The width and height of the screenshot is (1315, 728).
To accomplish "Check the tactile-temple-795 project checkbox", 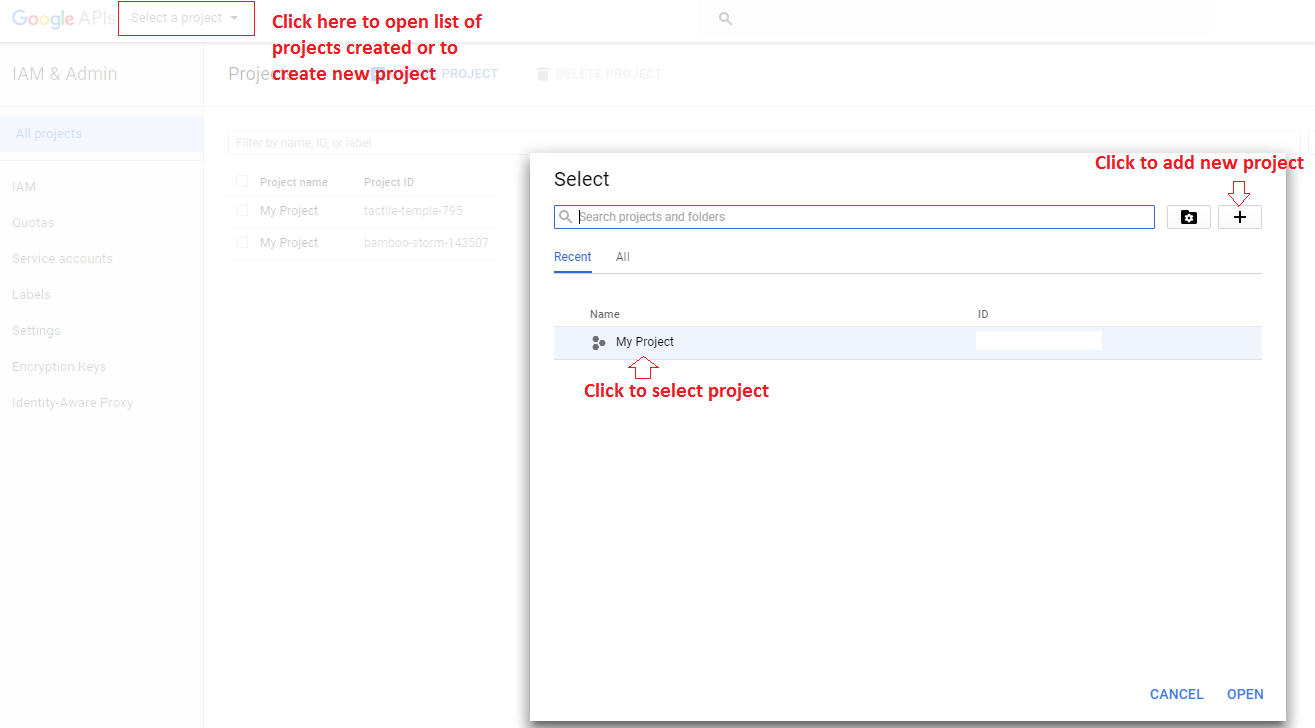I will 242,211.
